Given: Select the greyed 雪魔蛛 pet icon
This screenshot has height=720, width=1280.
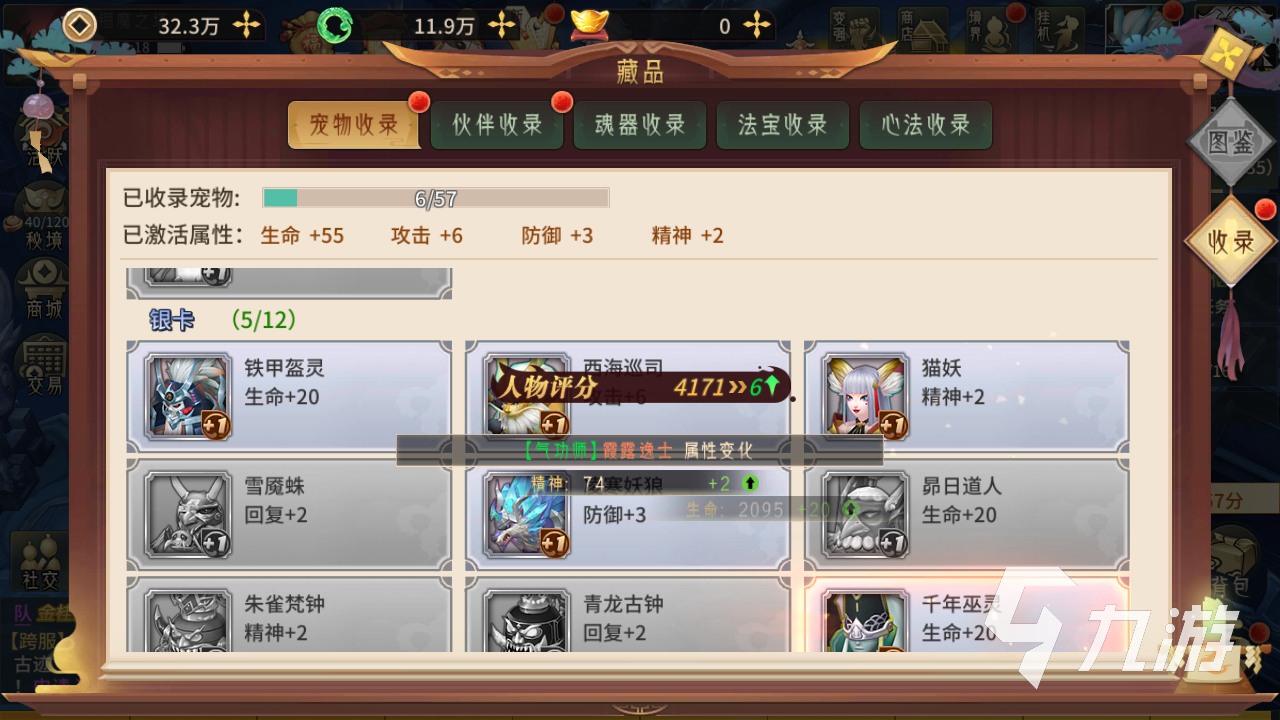Looking at the screenshot, I should tap(188, 514).
